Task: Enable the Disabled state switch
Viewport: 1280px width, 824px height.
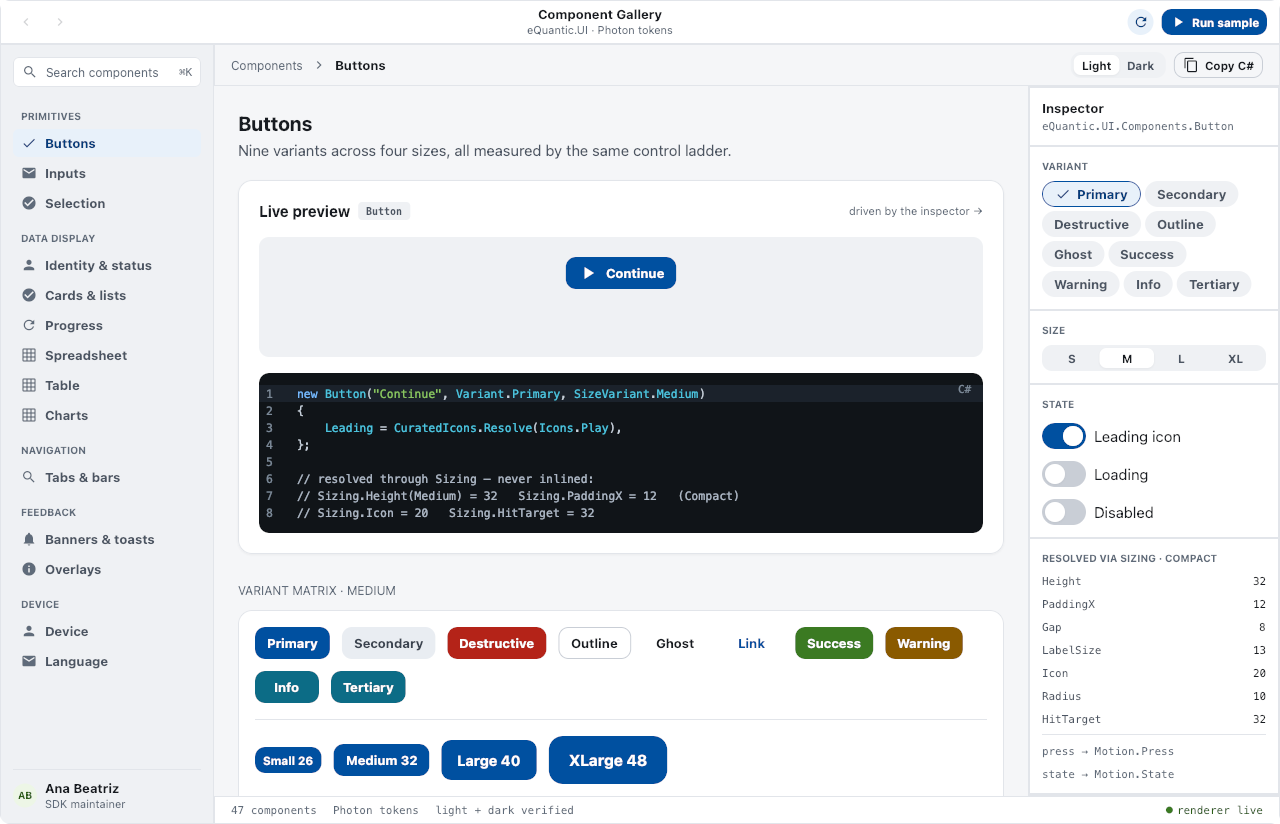Action: (1064, 512)
